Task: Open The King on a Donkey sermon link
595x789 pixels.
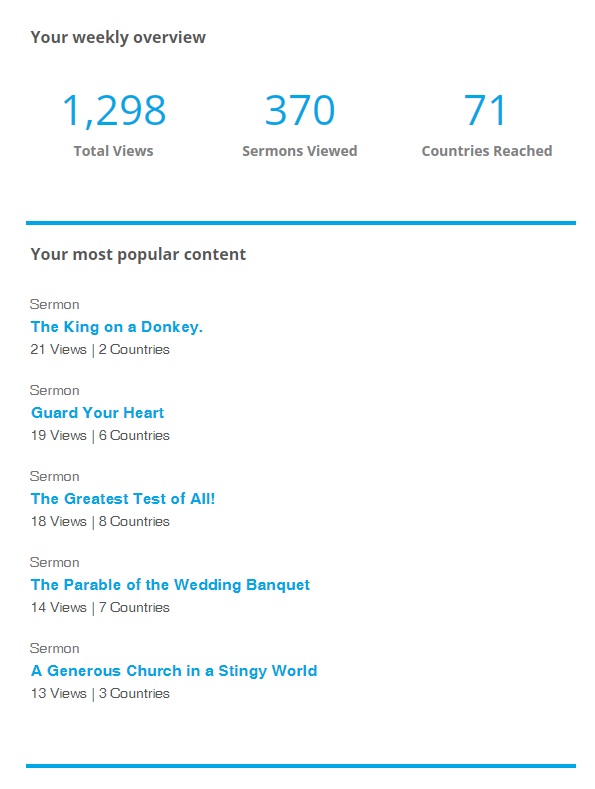Action: pyautogui.click(x=117, y=327)
